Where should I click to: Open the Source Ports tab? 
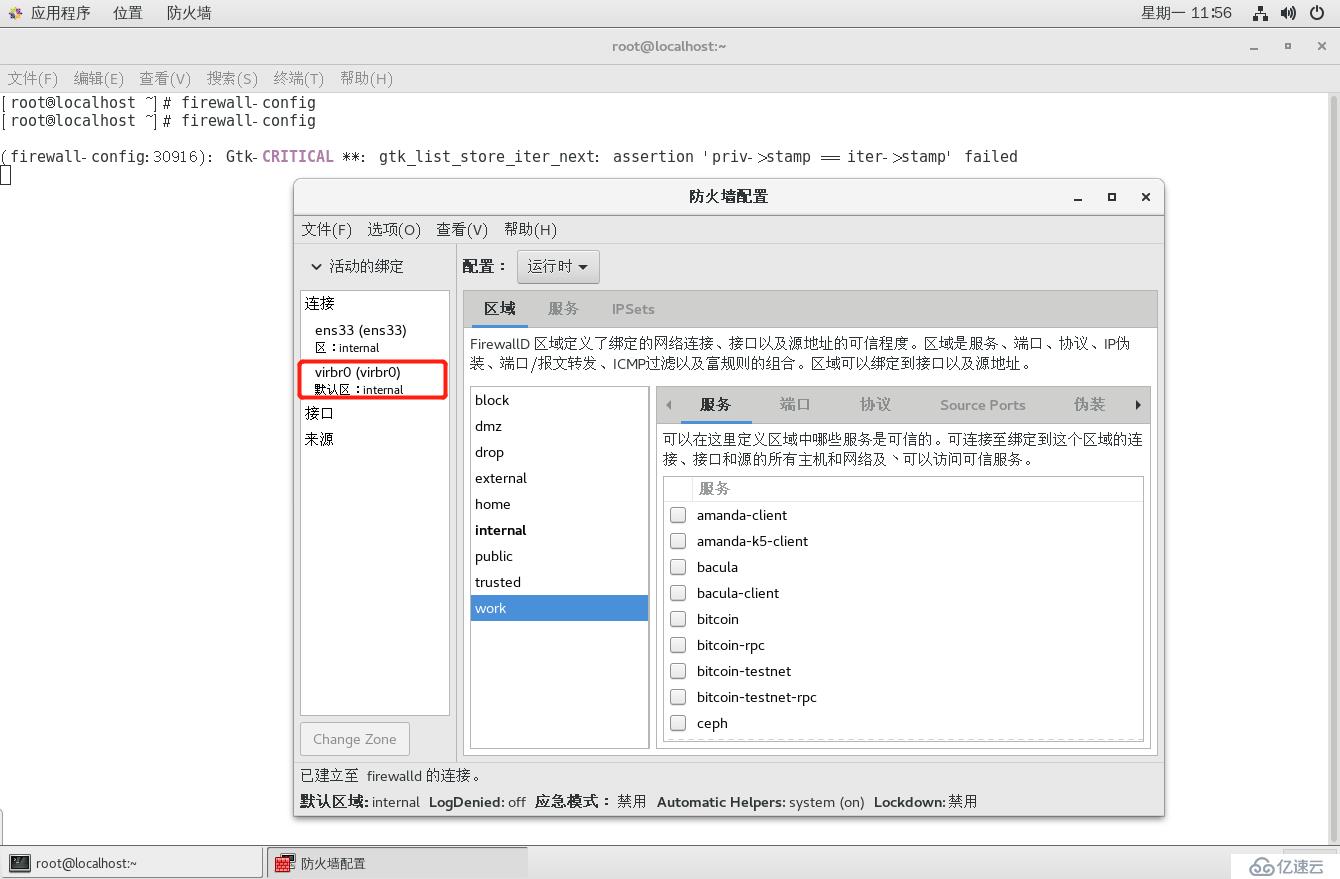(983, 405)
